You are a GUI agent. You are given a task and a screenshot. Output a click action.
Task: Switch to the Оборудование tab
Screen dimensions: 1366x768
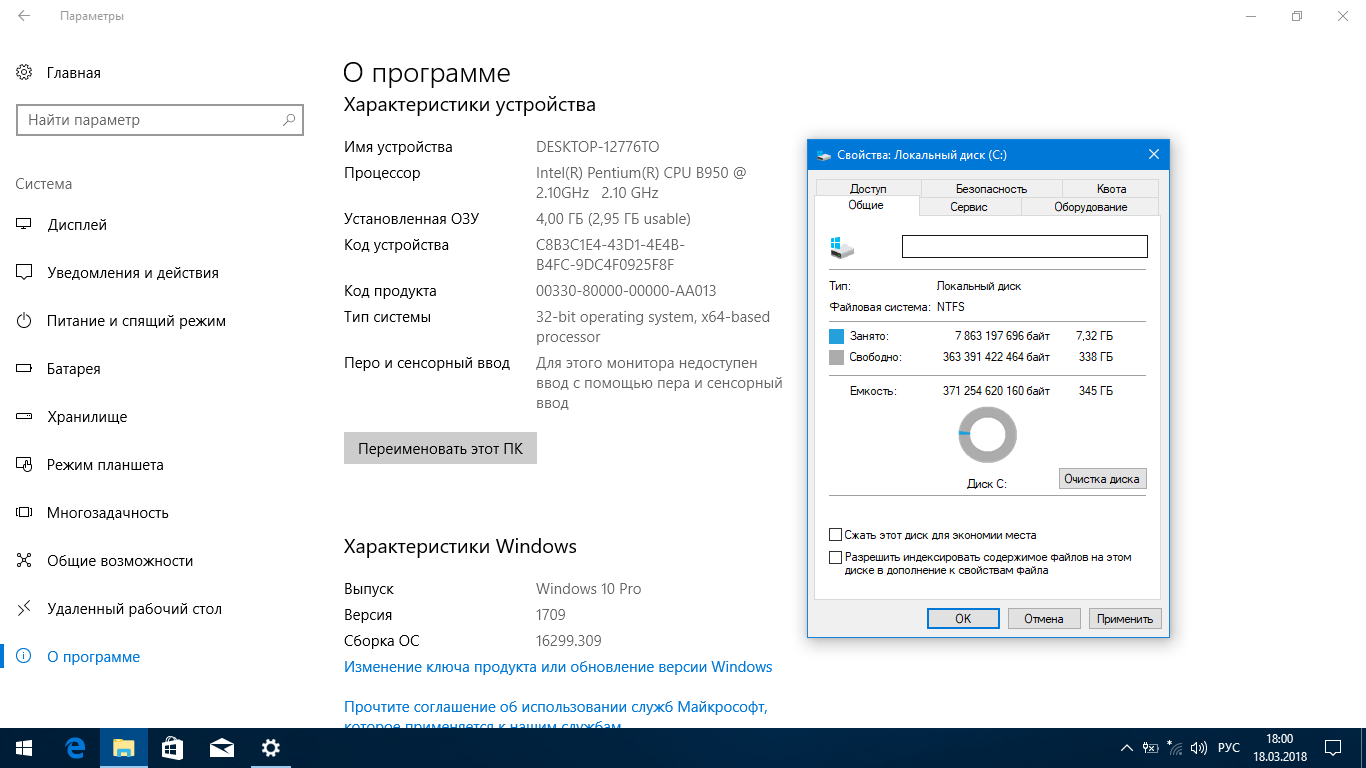[1090, 207]
